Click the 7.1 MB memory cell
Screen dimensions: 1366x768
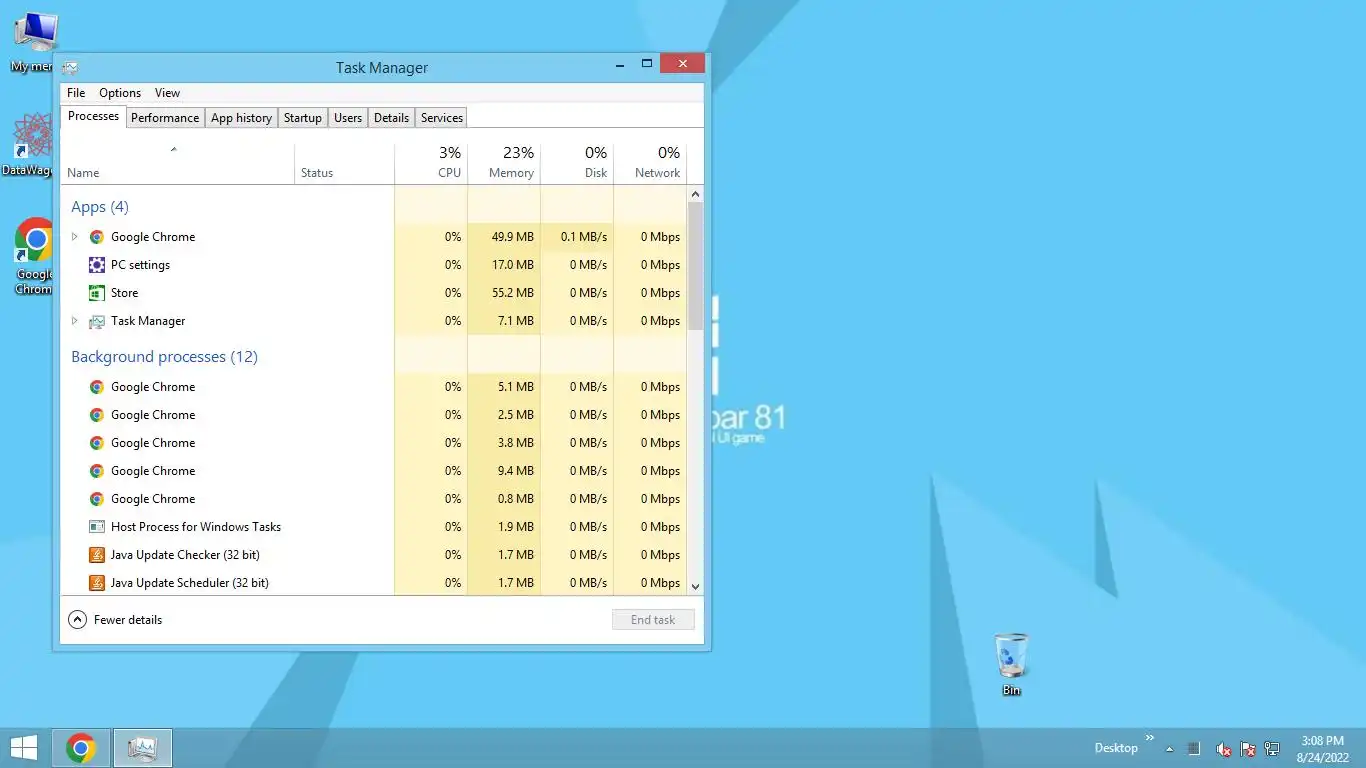point(504,321)
